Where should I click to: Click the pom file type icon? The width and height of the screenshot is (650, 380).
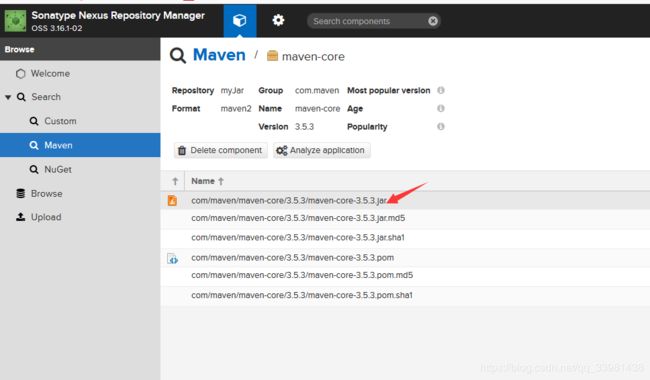[x=172, y=259]
